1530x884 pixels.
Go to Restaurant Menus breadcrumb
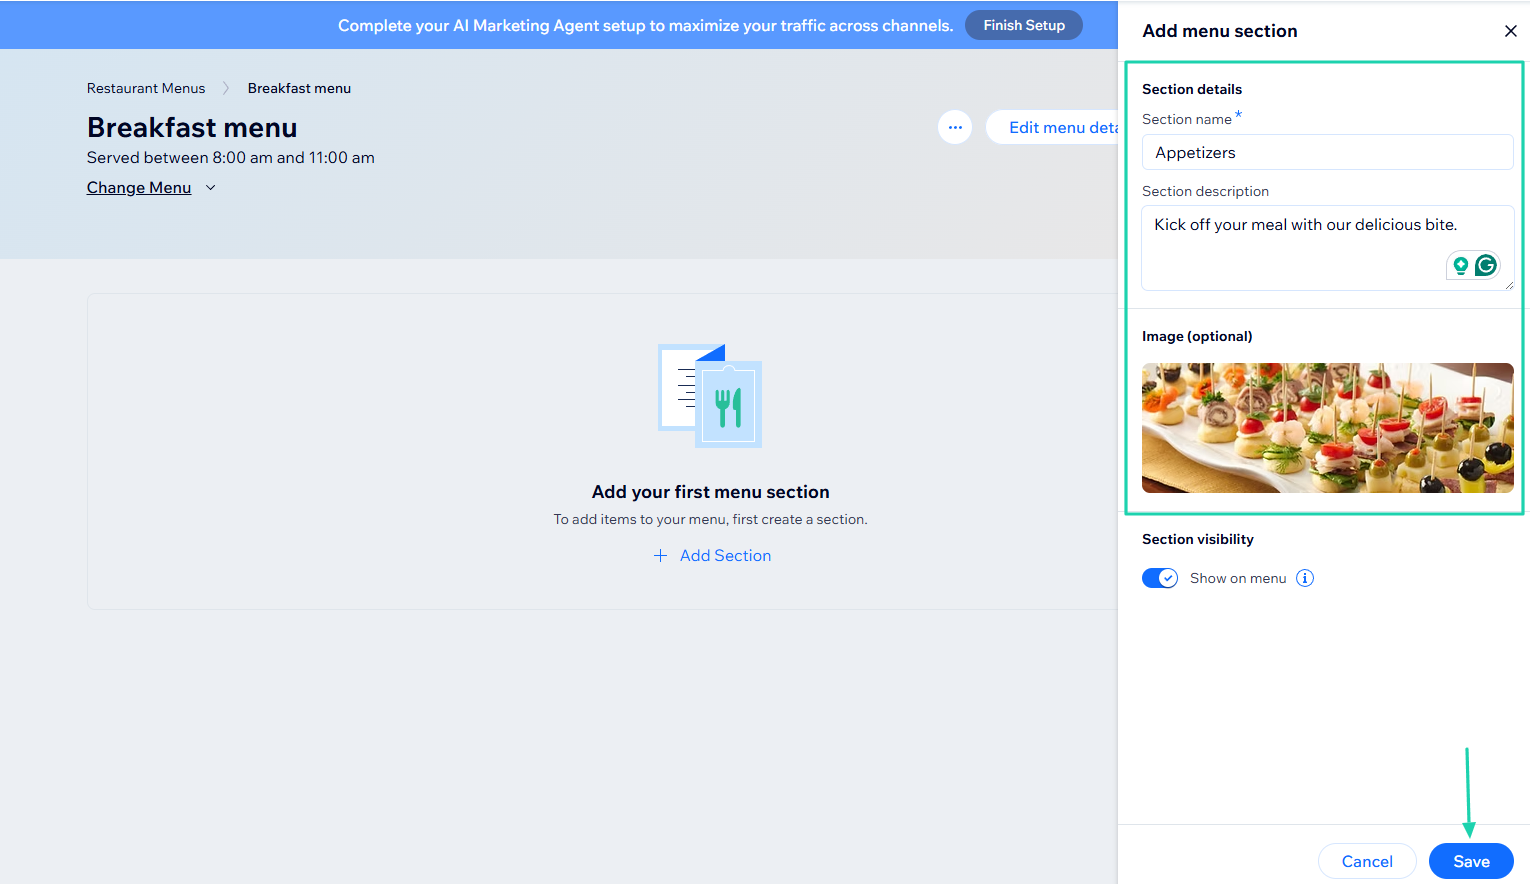[146, 88]
